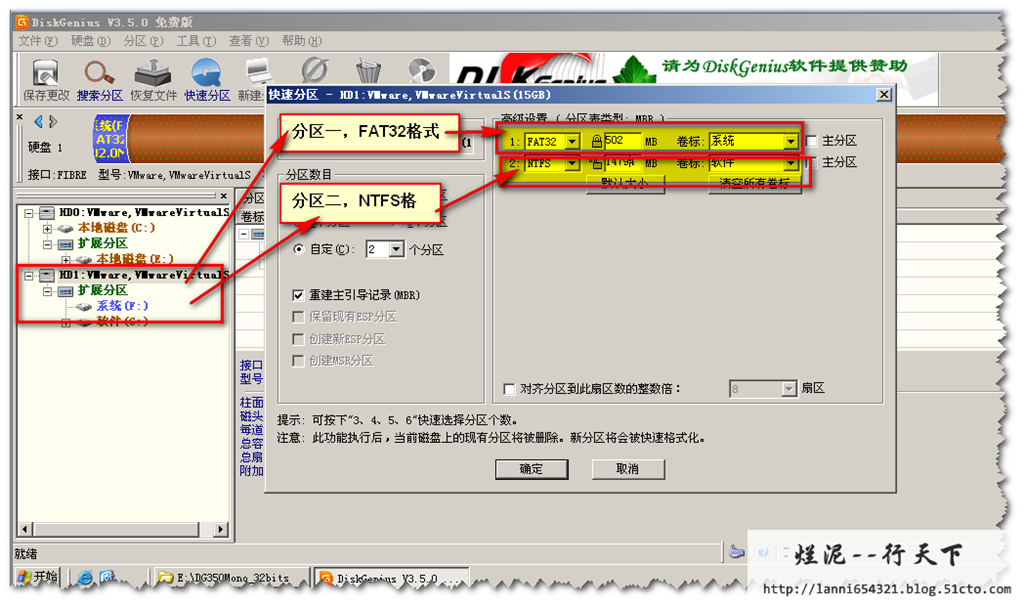Click the 保存更改 (Save Changes) toolbar icon
The height and width of the screenshot is (606, 1024).
coord(46,73)
